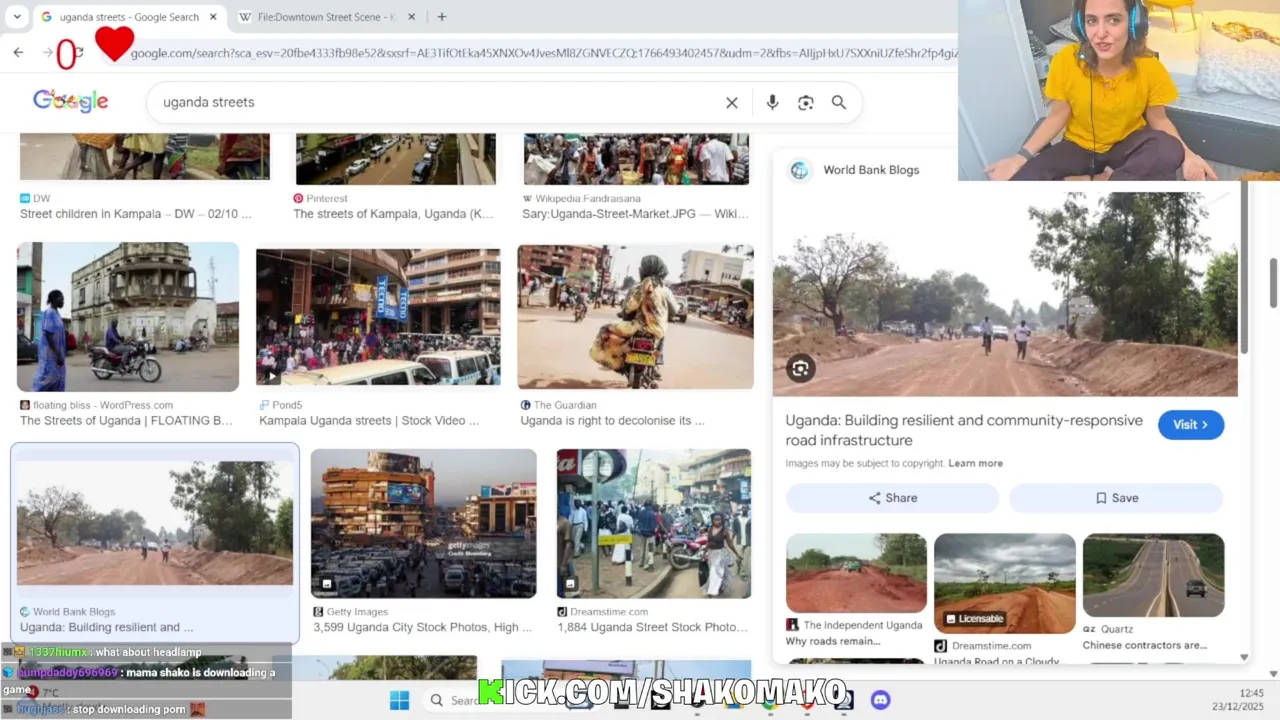This screenshot has width=1280, height=720.
Task: Open 'Street children in Kampala – DW' caption
Action: (x=136, y=214)
